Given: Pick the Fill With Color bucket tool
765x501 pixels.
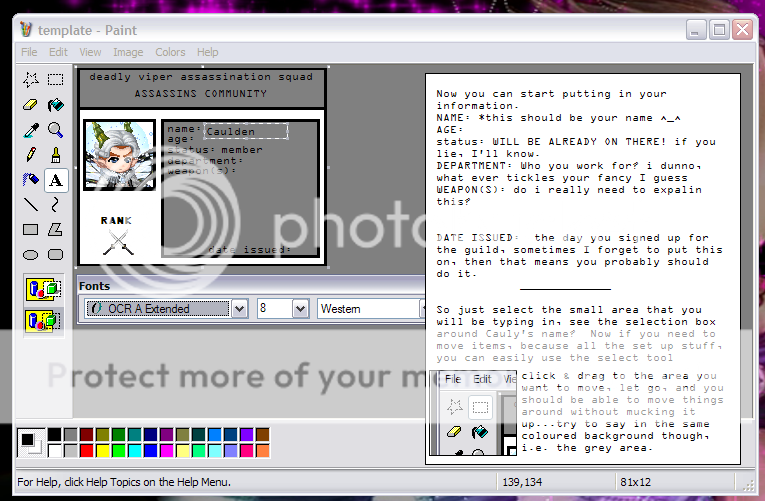Looking at the screenshot, I should 56,105.
